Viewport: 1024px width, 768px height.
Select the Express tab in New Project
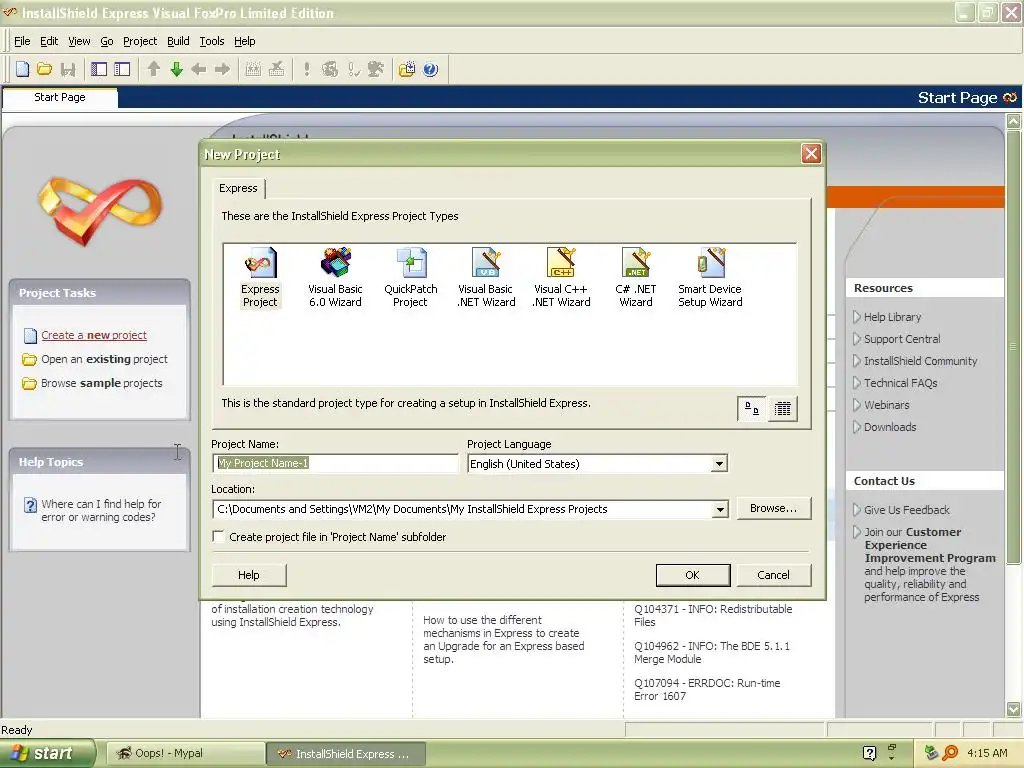point(238,188)
